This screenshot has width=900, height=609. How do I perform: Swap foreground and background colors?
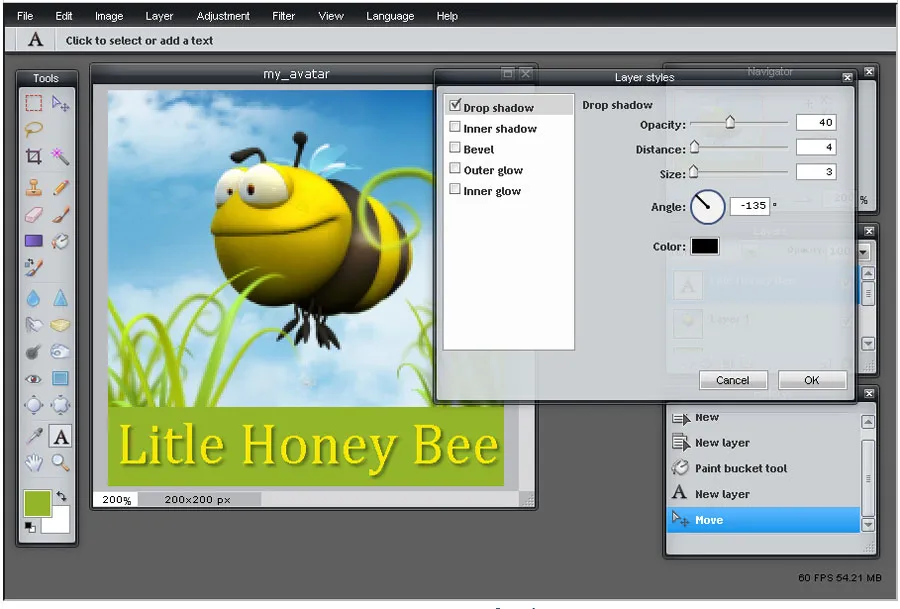tap(61, 496)
